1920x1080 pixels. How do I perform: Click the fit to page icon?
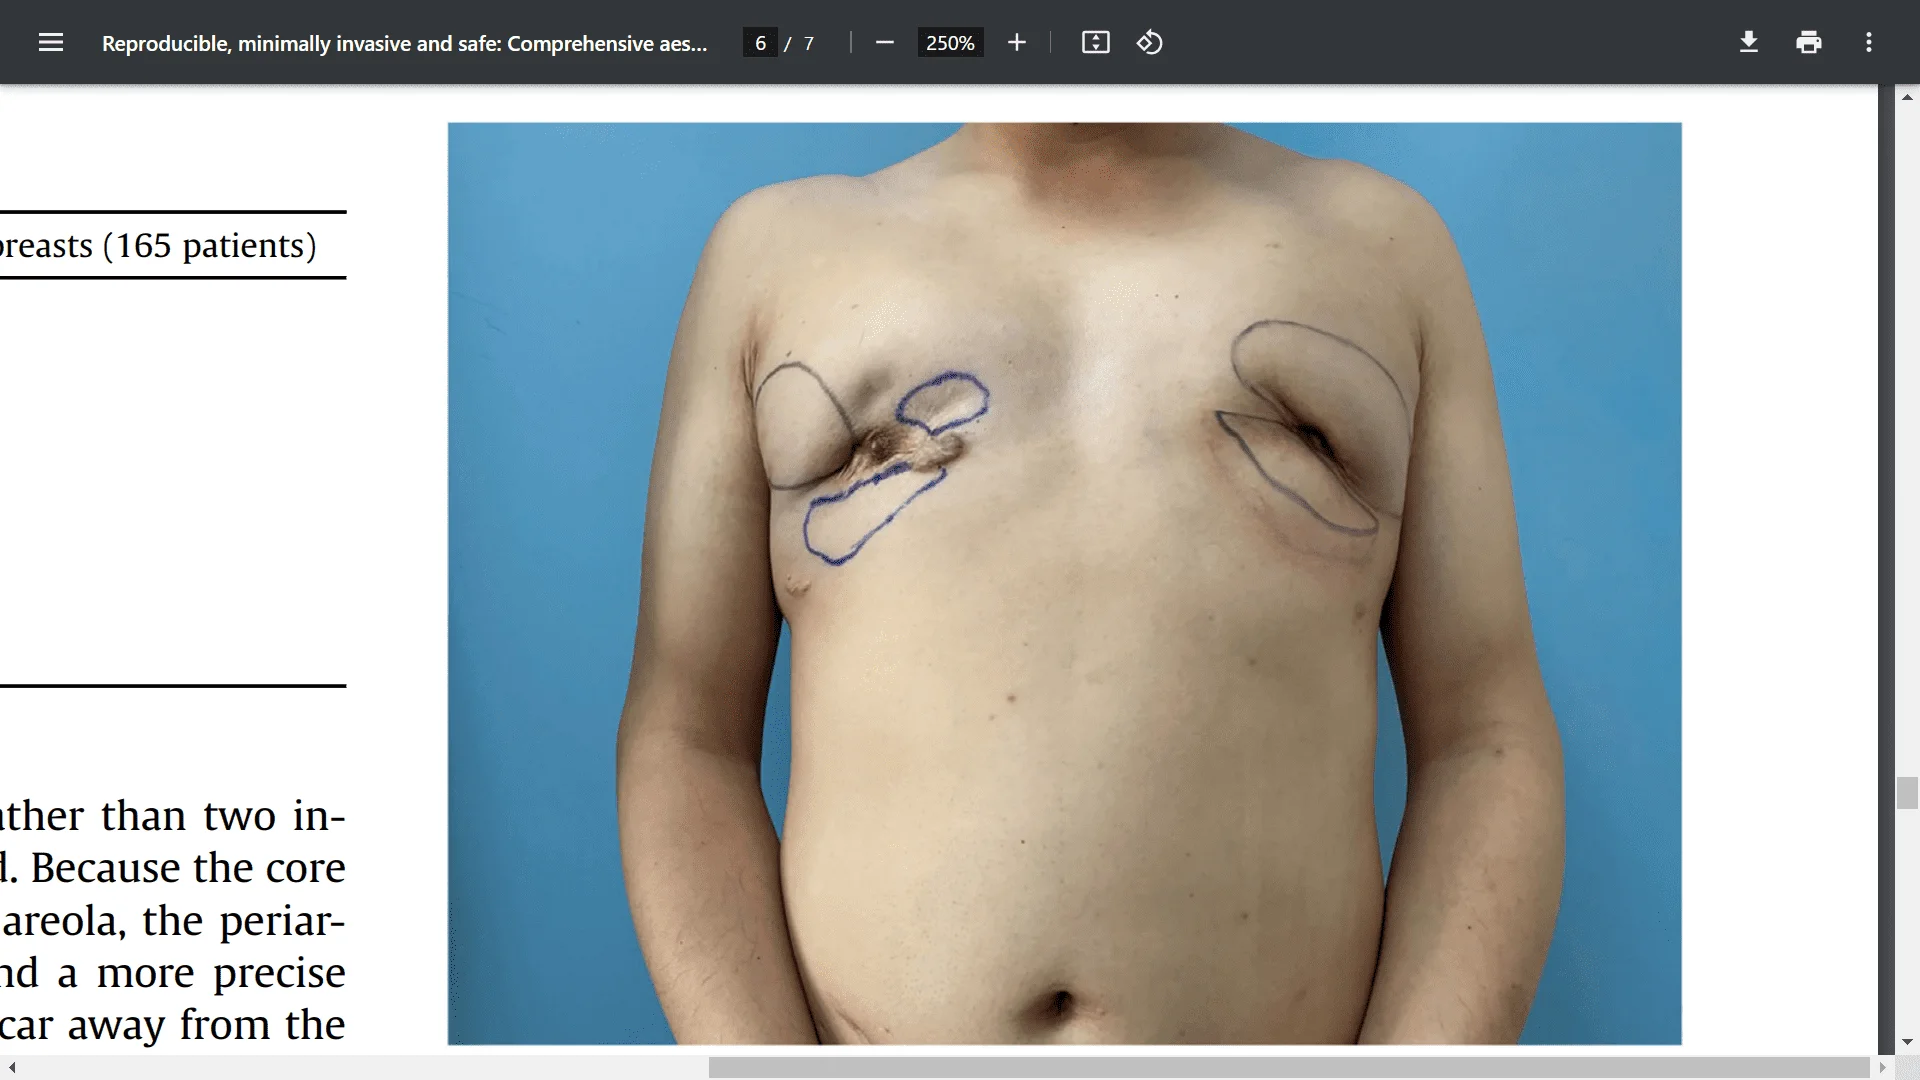tap(1095, 42)
